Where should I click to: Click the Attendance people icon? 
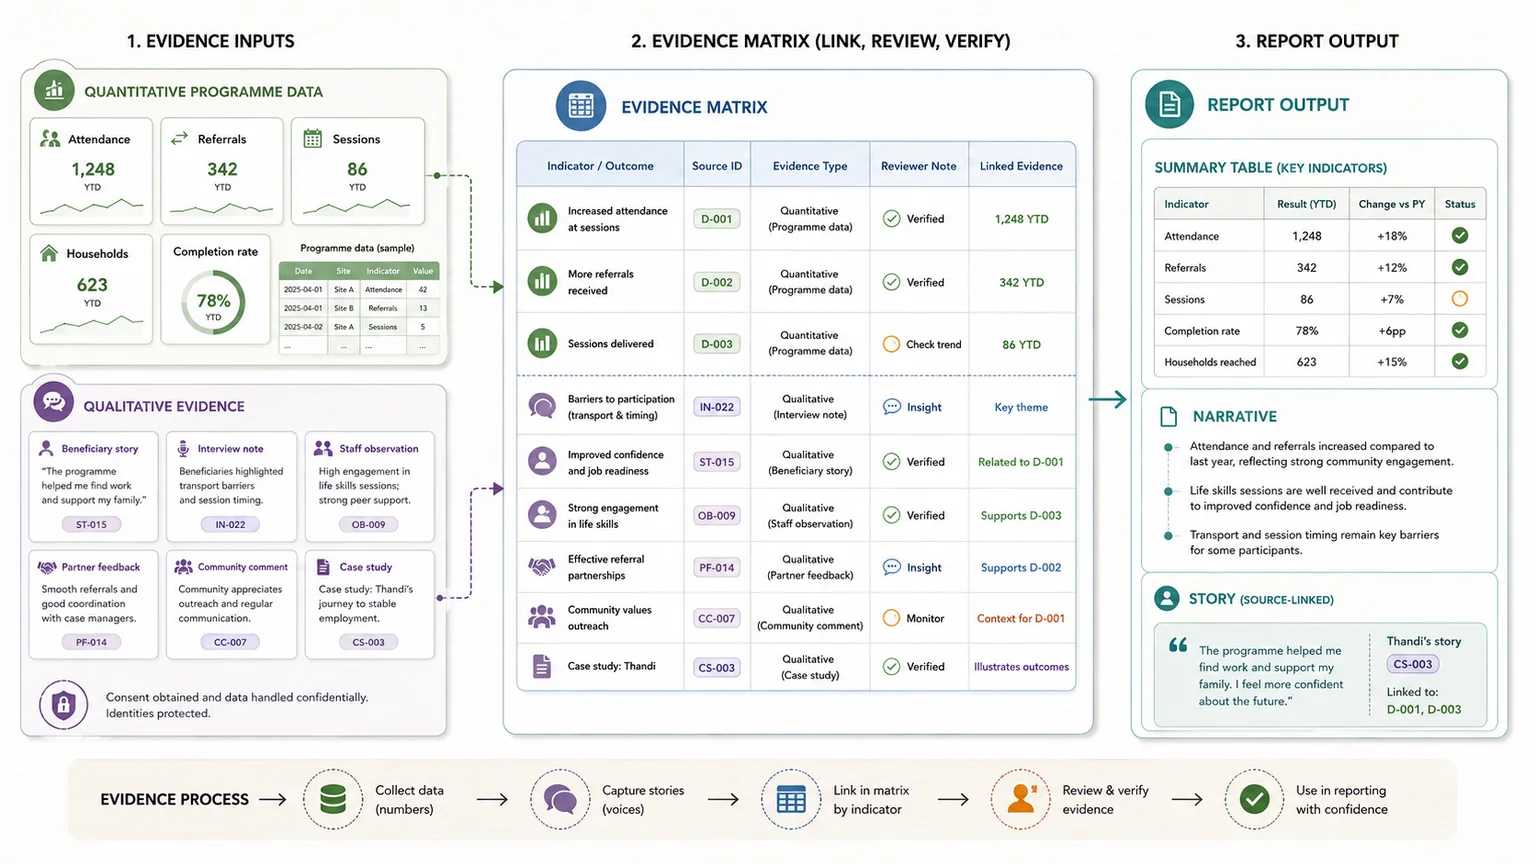click(50, 139)
